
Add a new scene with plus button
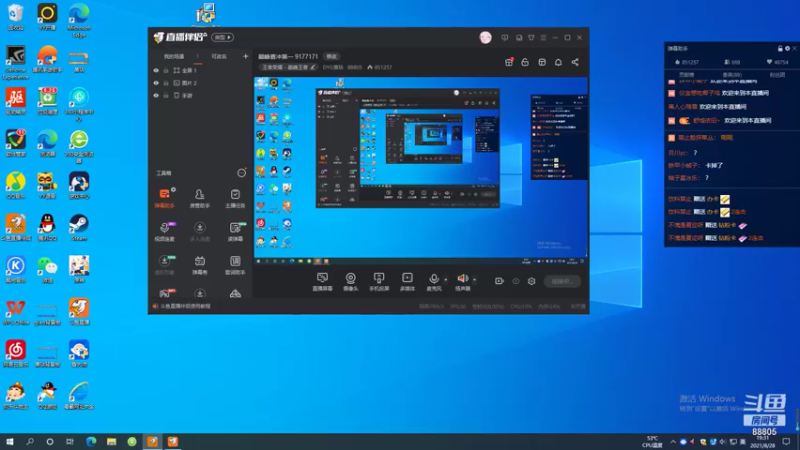click(245, 56)
